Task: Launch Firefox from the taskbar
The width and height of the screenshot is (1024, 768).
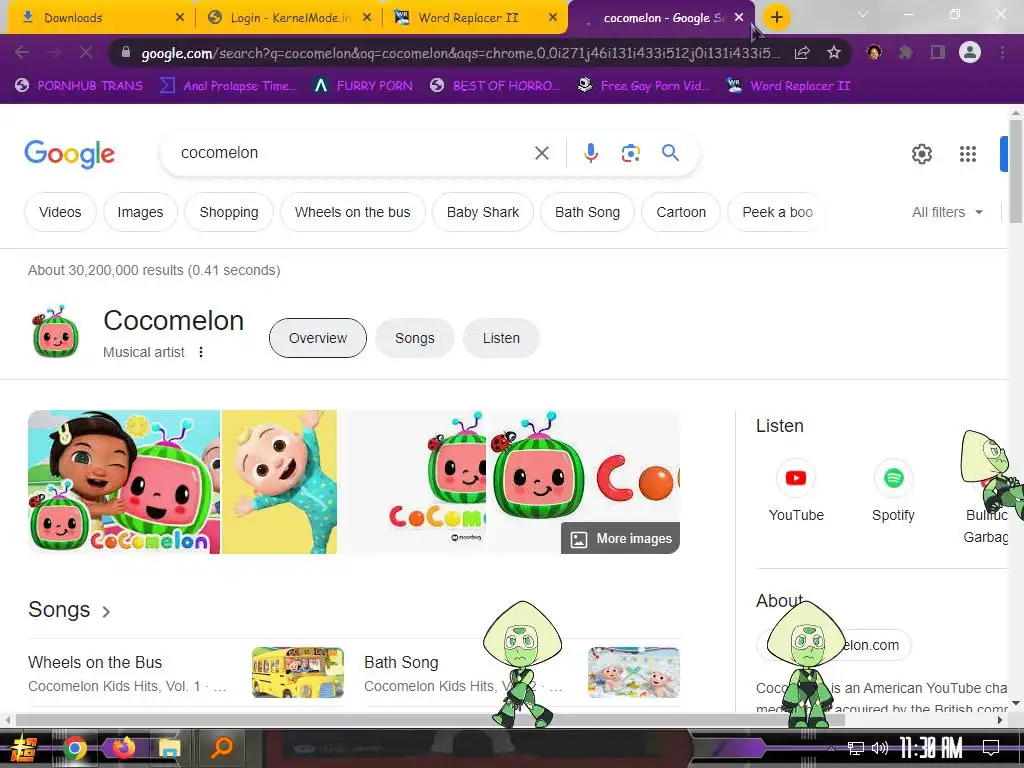Action: 123,748
